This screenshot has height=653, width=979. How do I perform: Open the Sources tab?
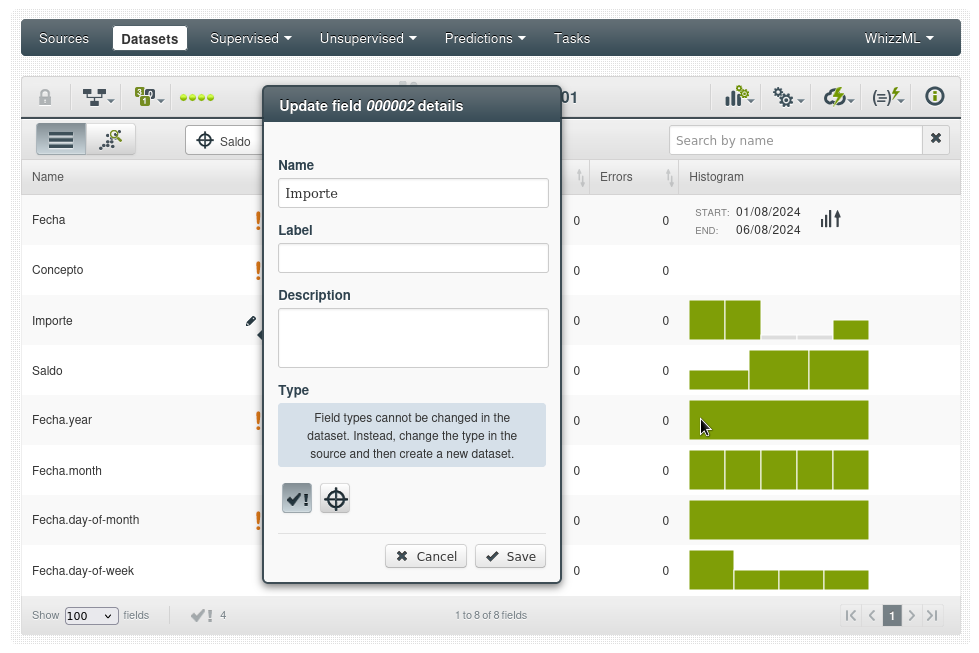64,39
